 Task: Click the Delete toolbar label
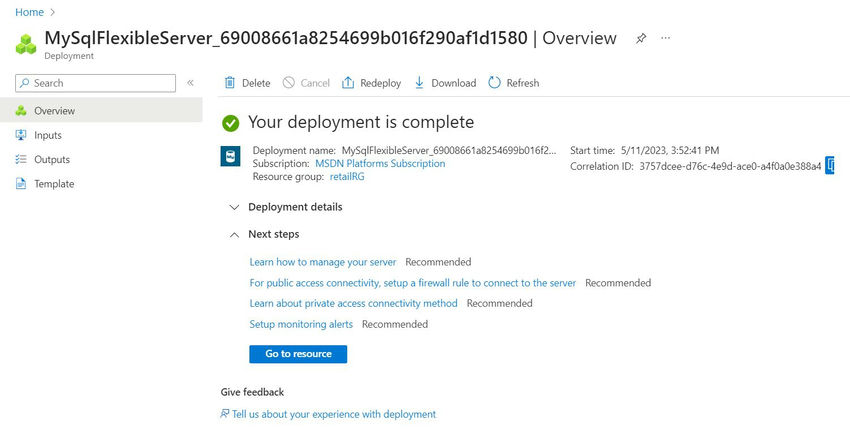click(x=256, y=83)
